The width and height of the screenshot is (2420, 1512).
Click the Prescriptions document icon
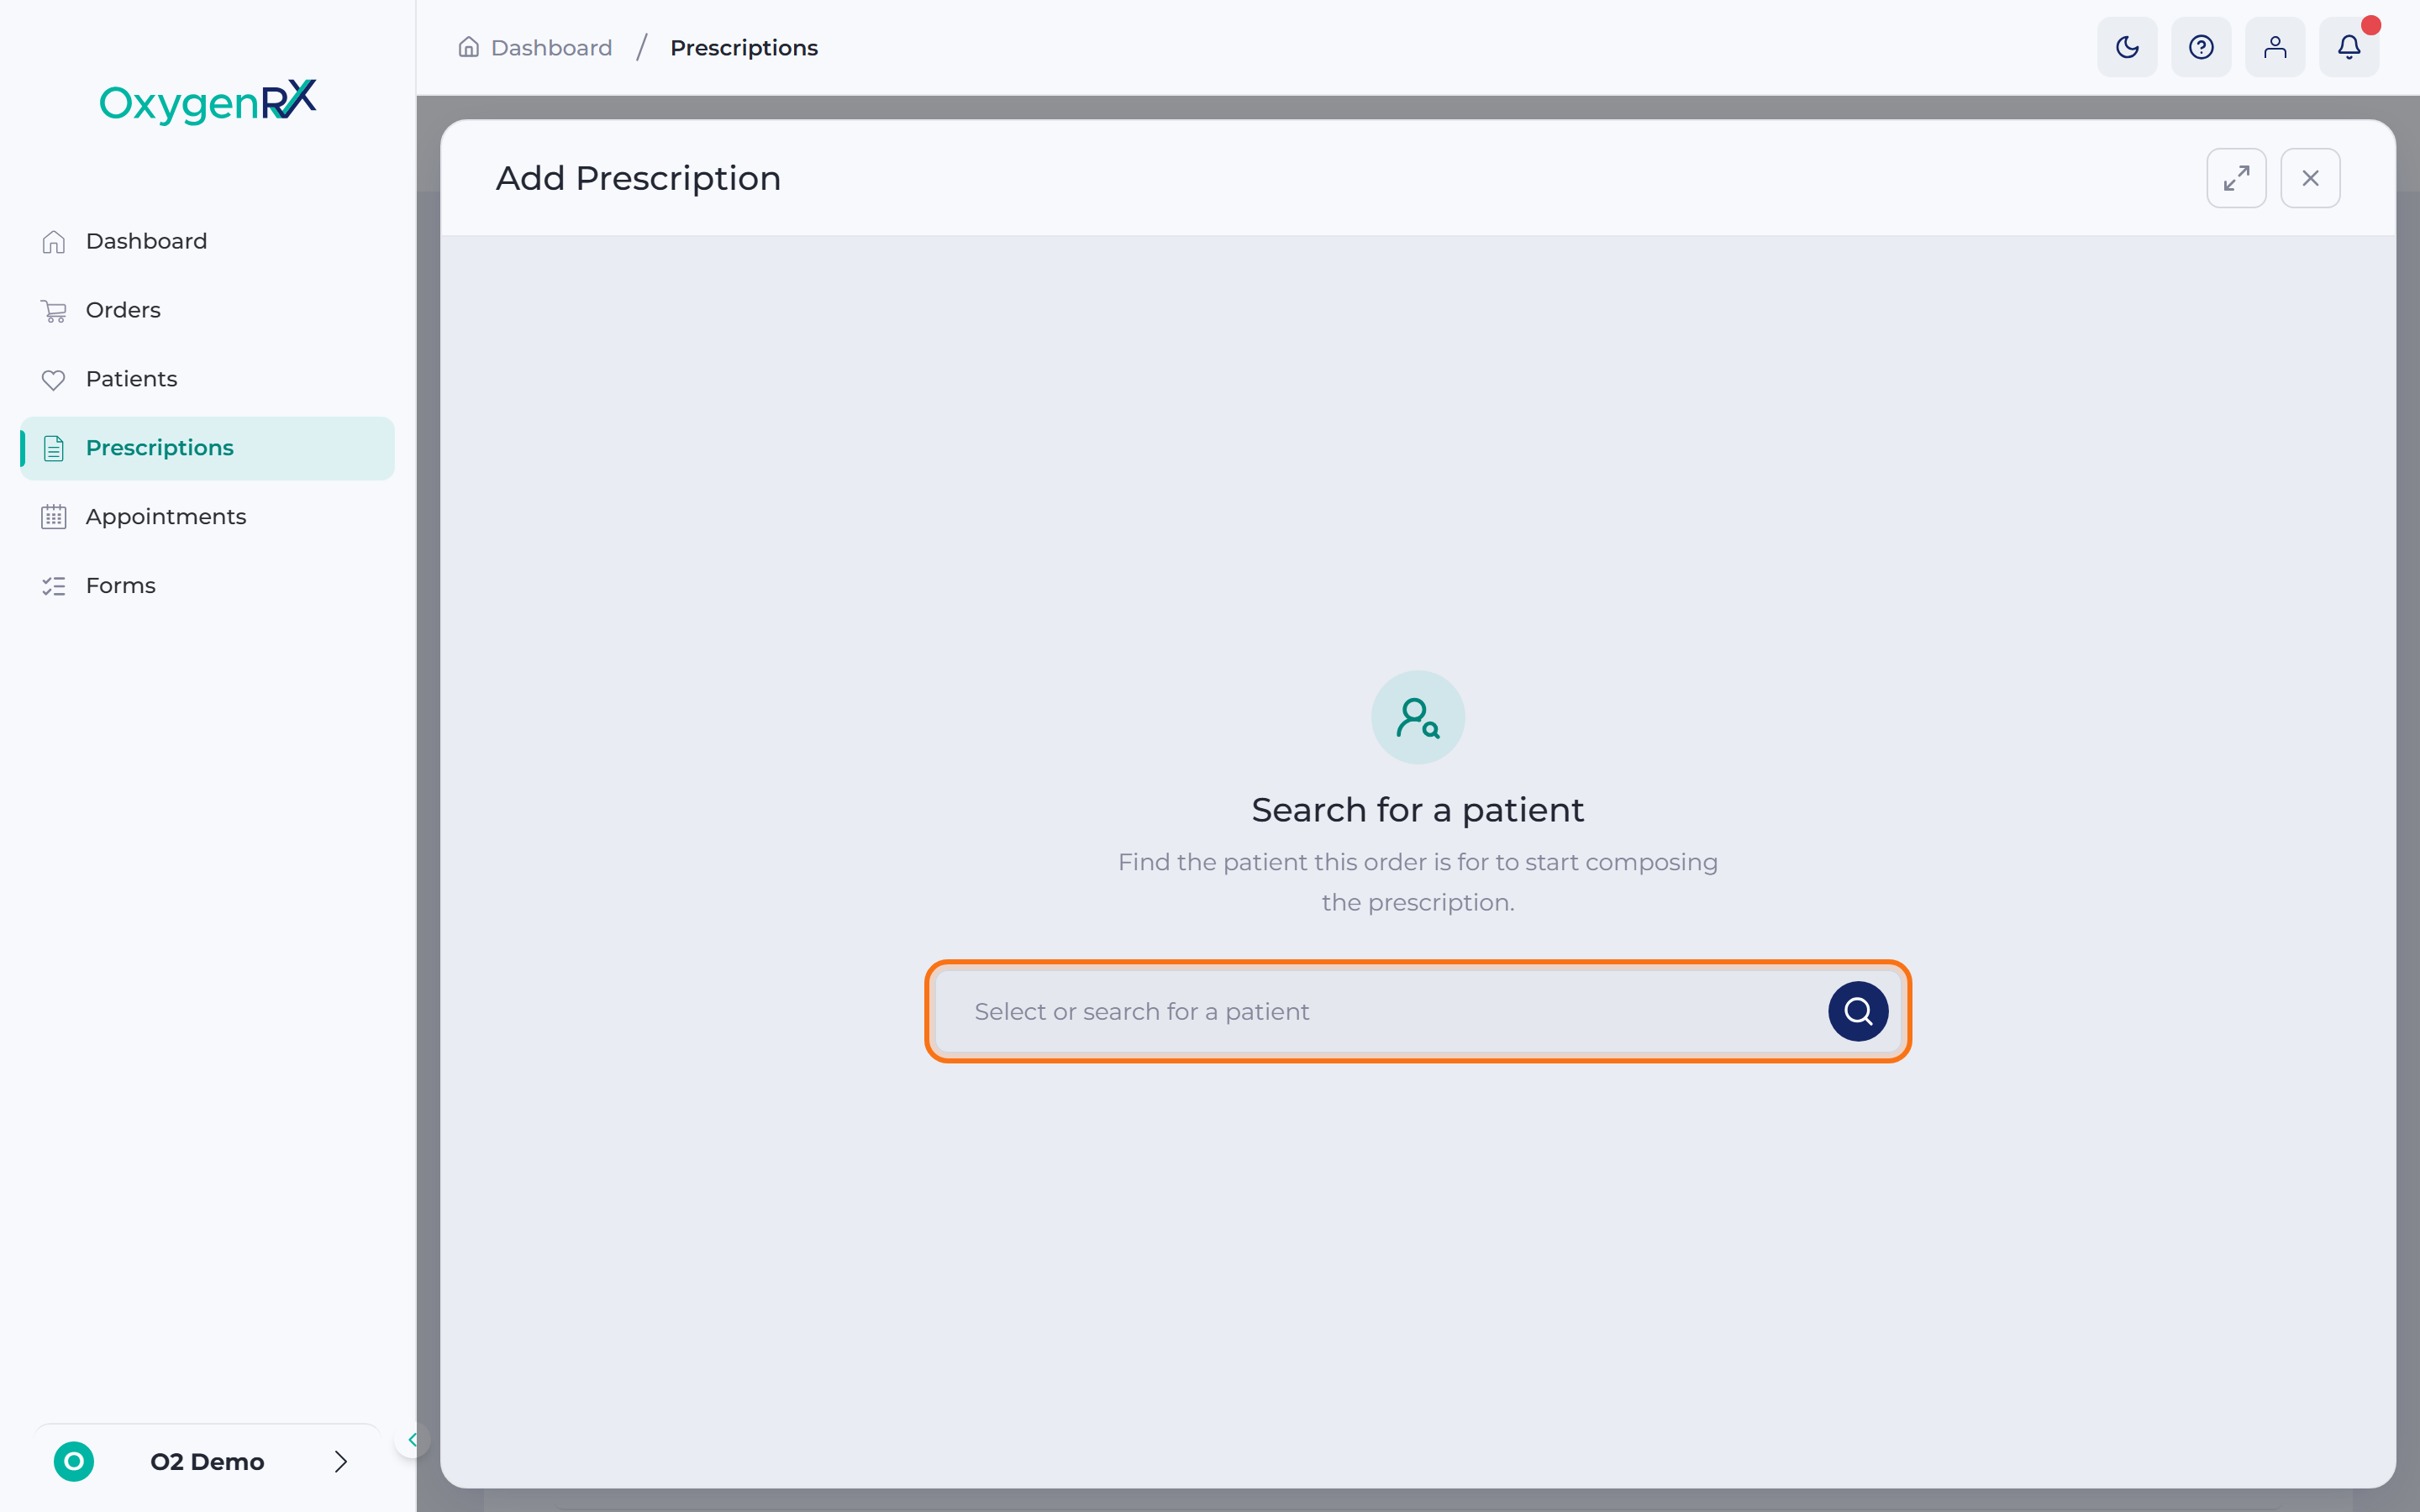click(54, 449)
